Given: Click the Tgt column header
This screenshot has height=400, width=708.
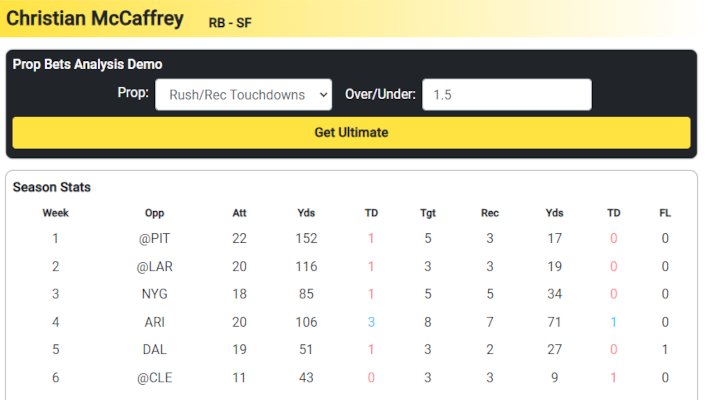Looking at the screenshot, I should point(428,213).
